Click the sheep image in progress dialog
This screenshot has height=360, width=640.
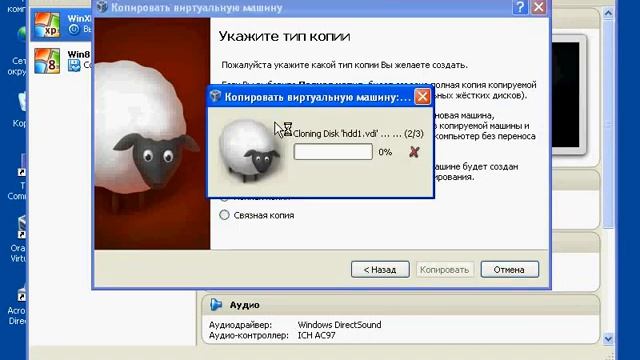pos(249,151)
